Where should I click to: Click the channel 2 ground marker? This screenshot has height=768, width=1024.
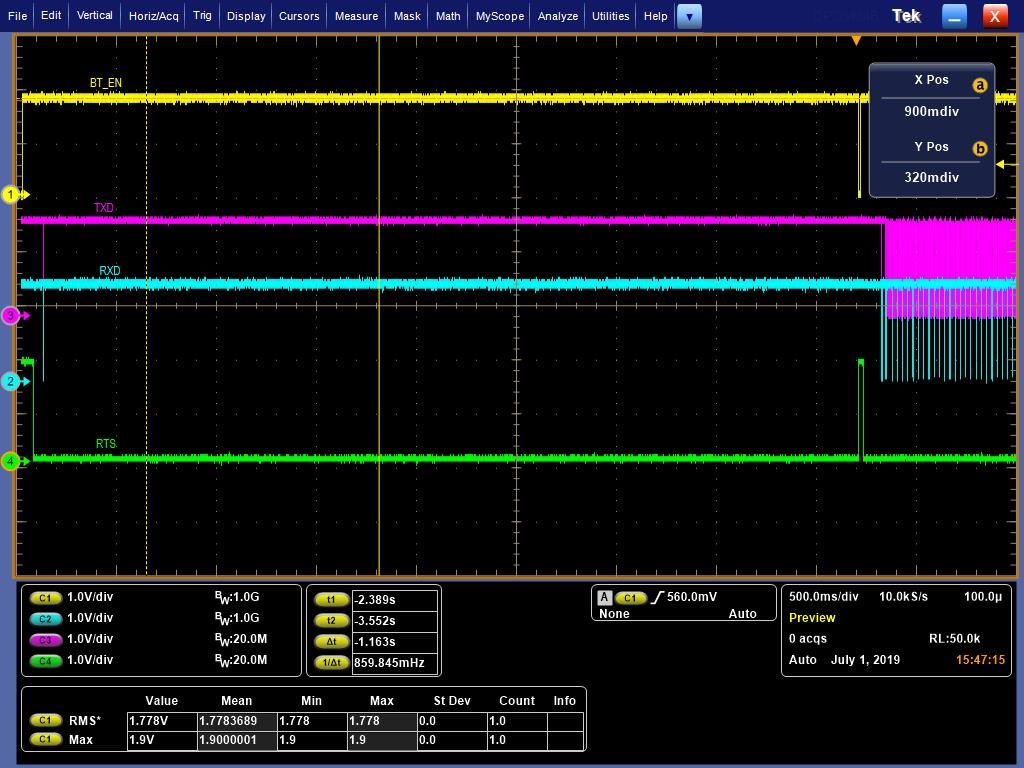pyautogui.click(x=12, y=382)
